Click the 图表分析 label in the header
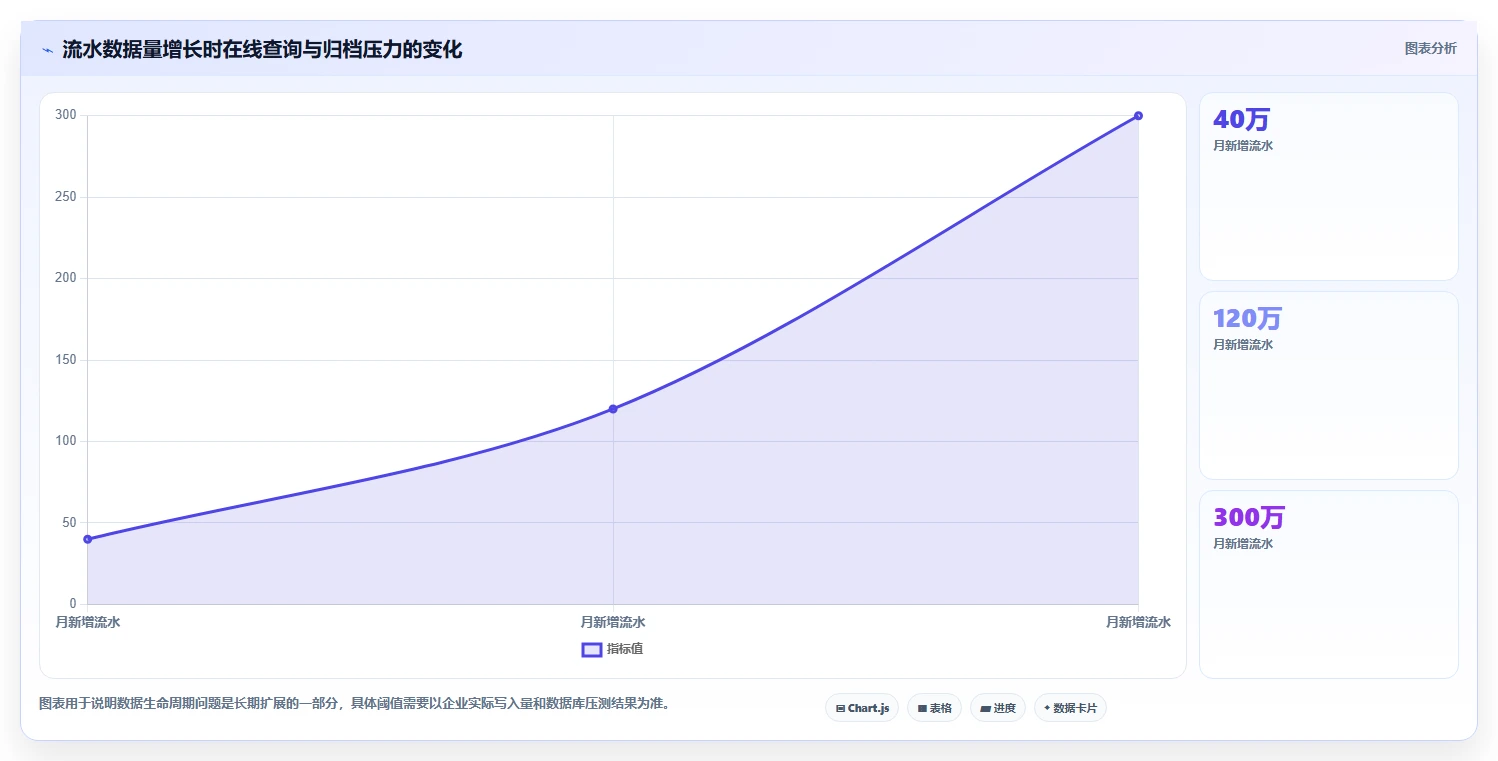Viewport: 1498px width, 761px height. click(1431, 48)
